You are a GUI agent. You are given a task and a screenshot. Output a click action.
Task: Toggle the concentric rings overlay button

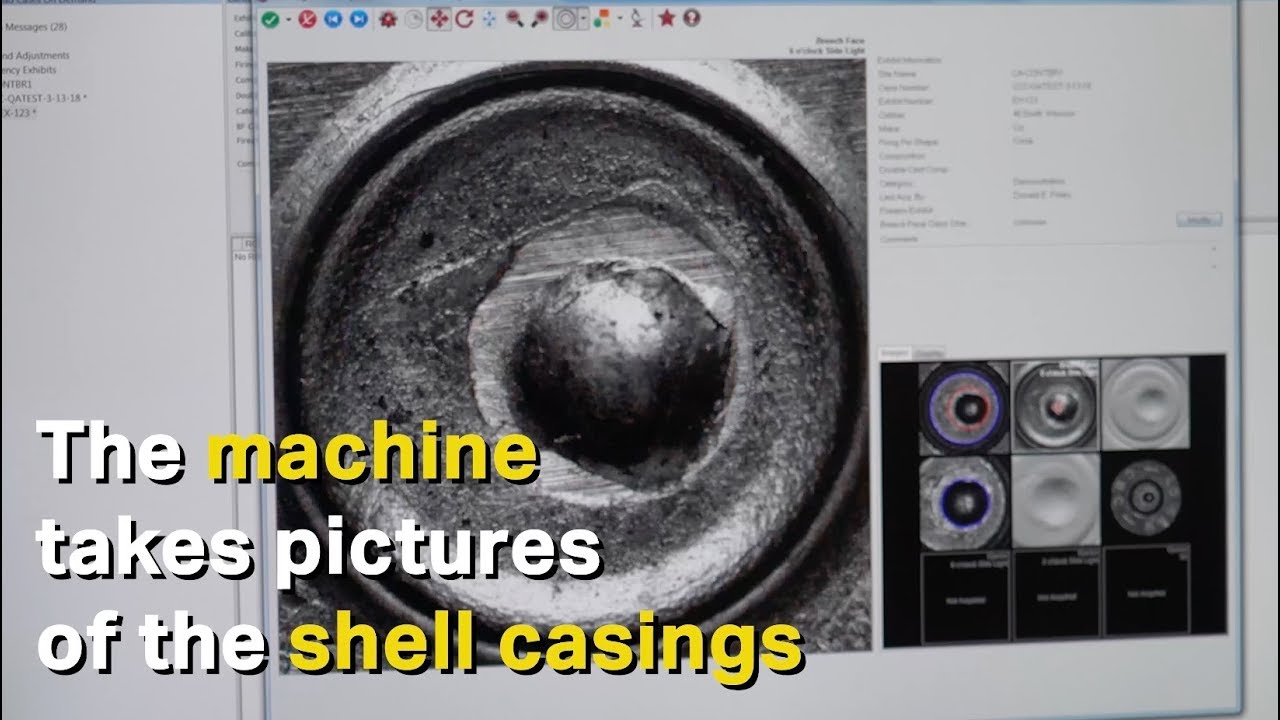566,19
